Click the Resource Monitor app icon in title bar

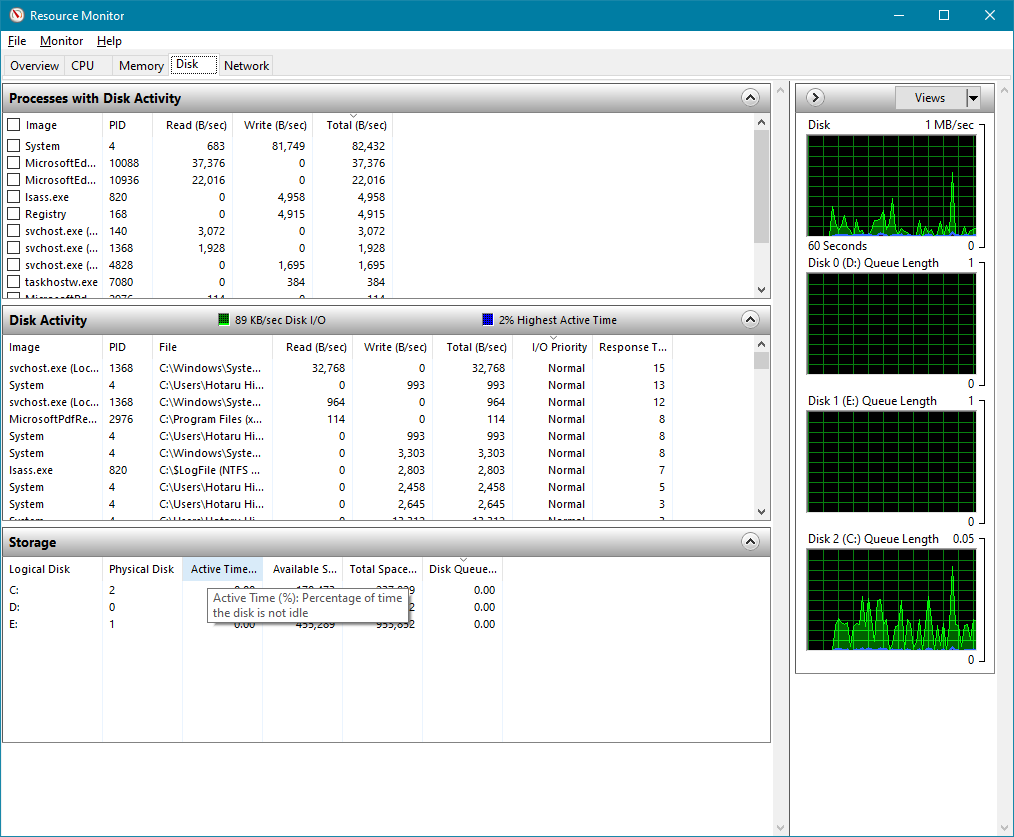point(15,15)
